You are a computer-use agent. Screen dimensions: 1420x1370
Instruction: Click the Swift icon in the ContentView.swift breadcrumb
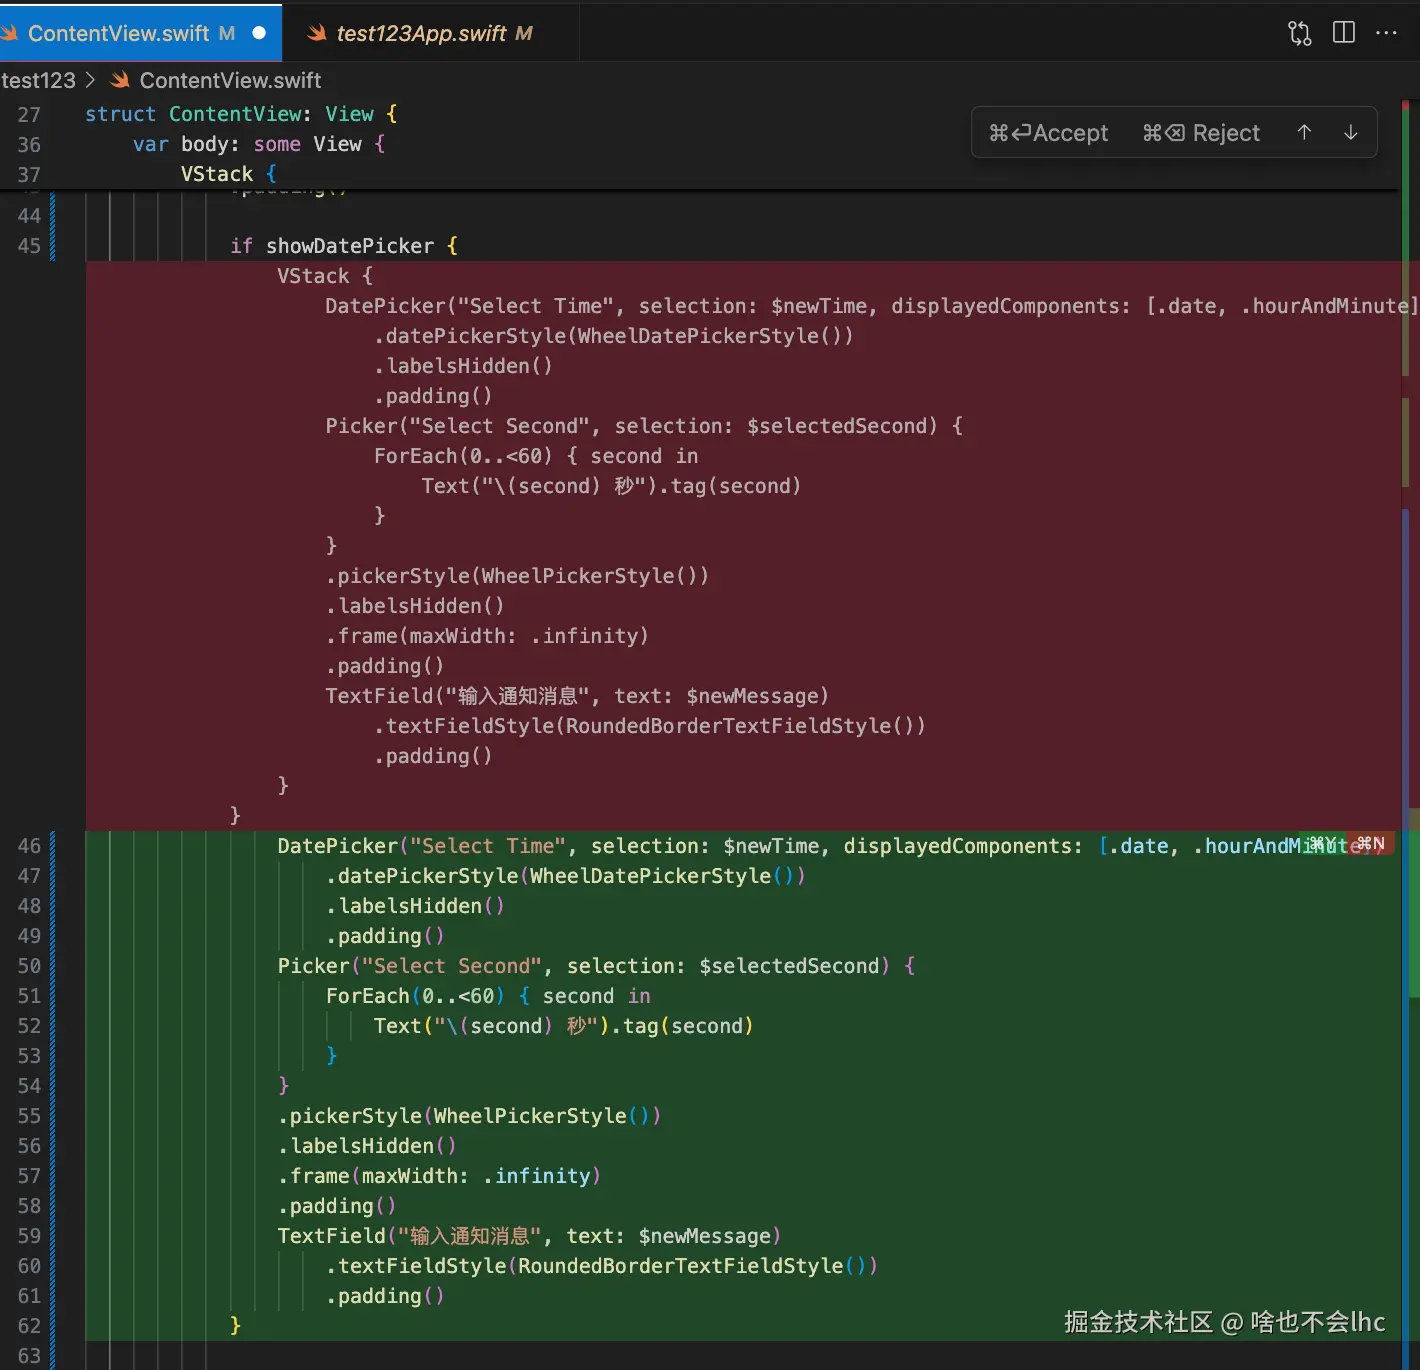click(x=121, y=80)
